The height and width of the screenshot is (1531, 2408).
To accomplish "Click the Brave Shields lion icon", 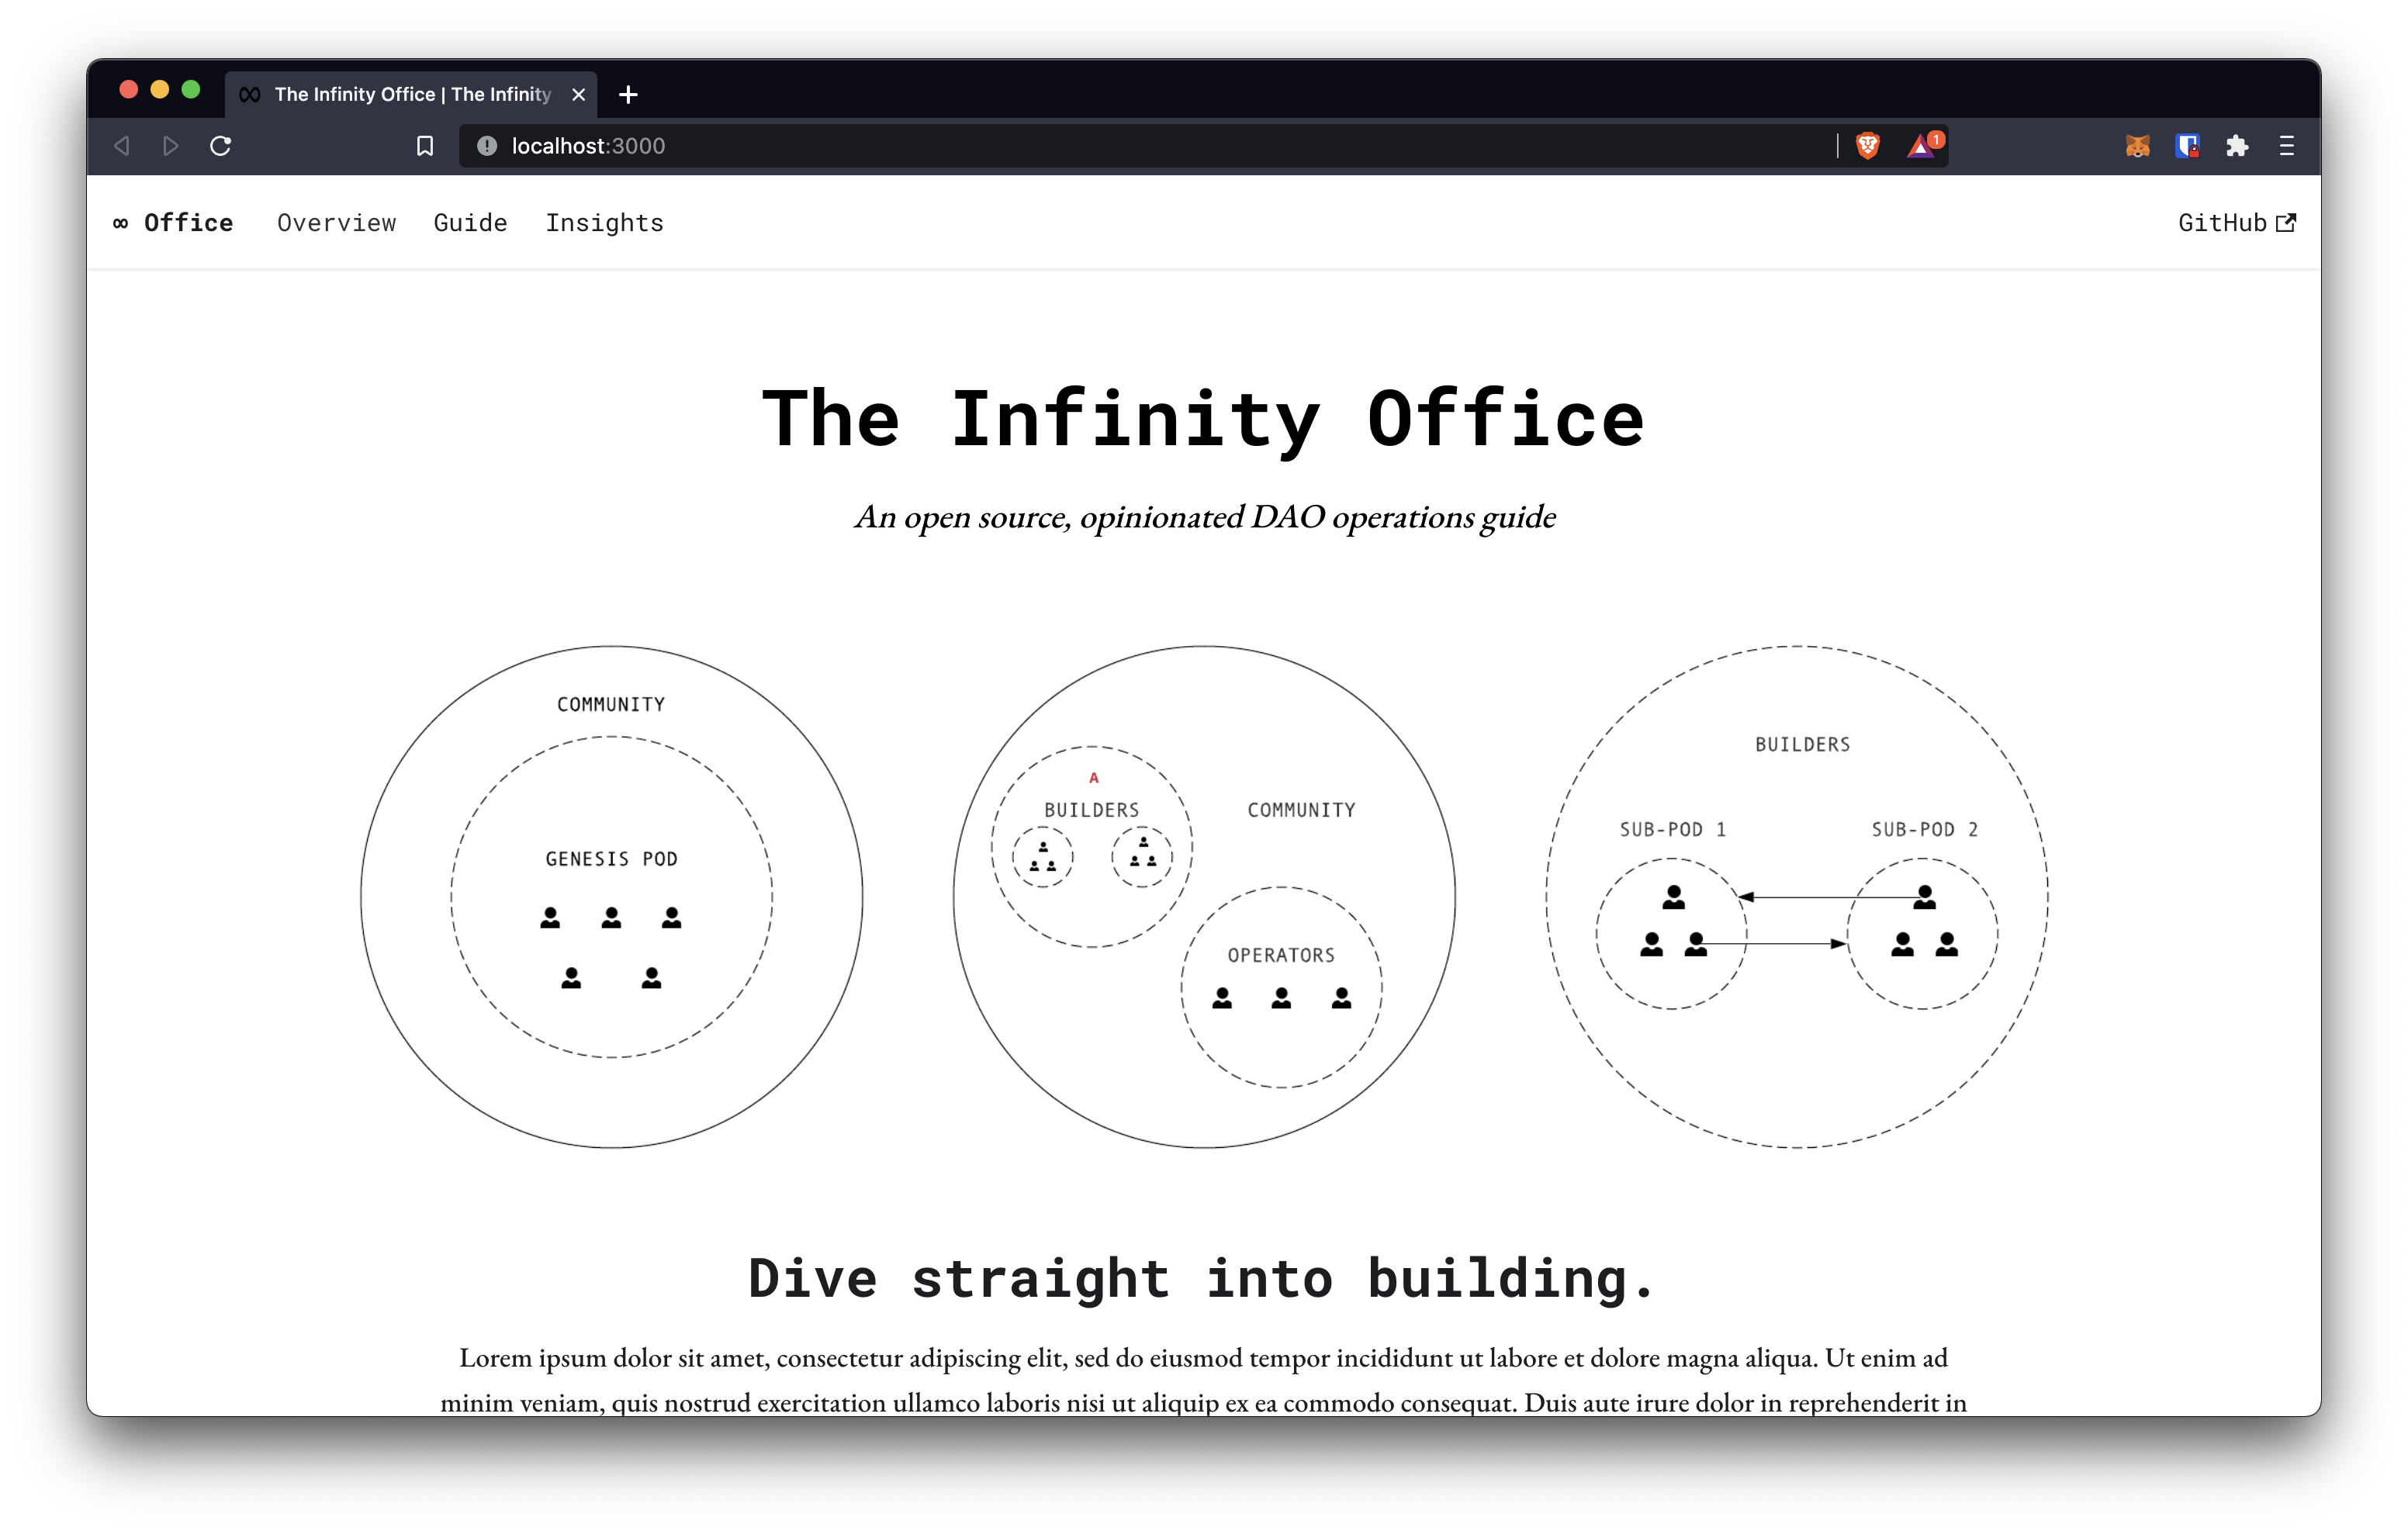I will point(1867,146).
